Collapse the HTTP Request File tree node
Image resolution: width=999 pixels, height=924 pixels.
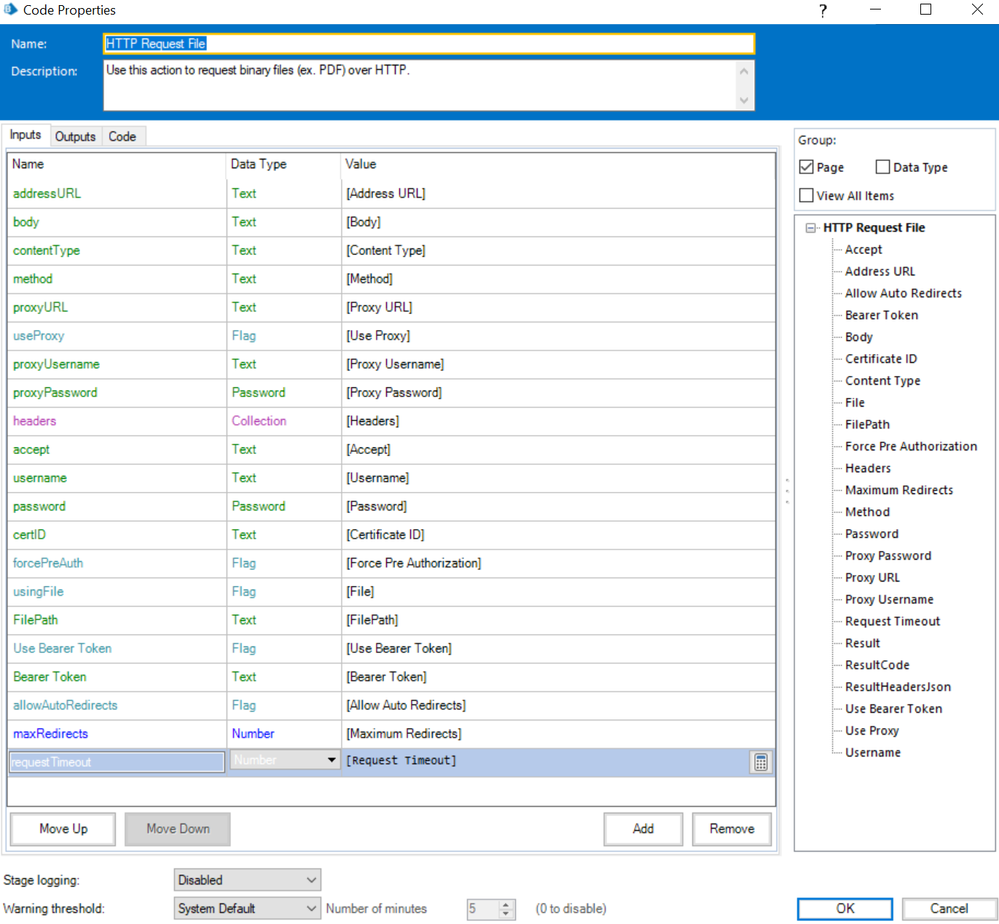[x=811, y=228]
